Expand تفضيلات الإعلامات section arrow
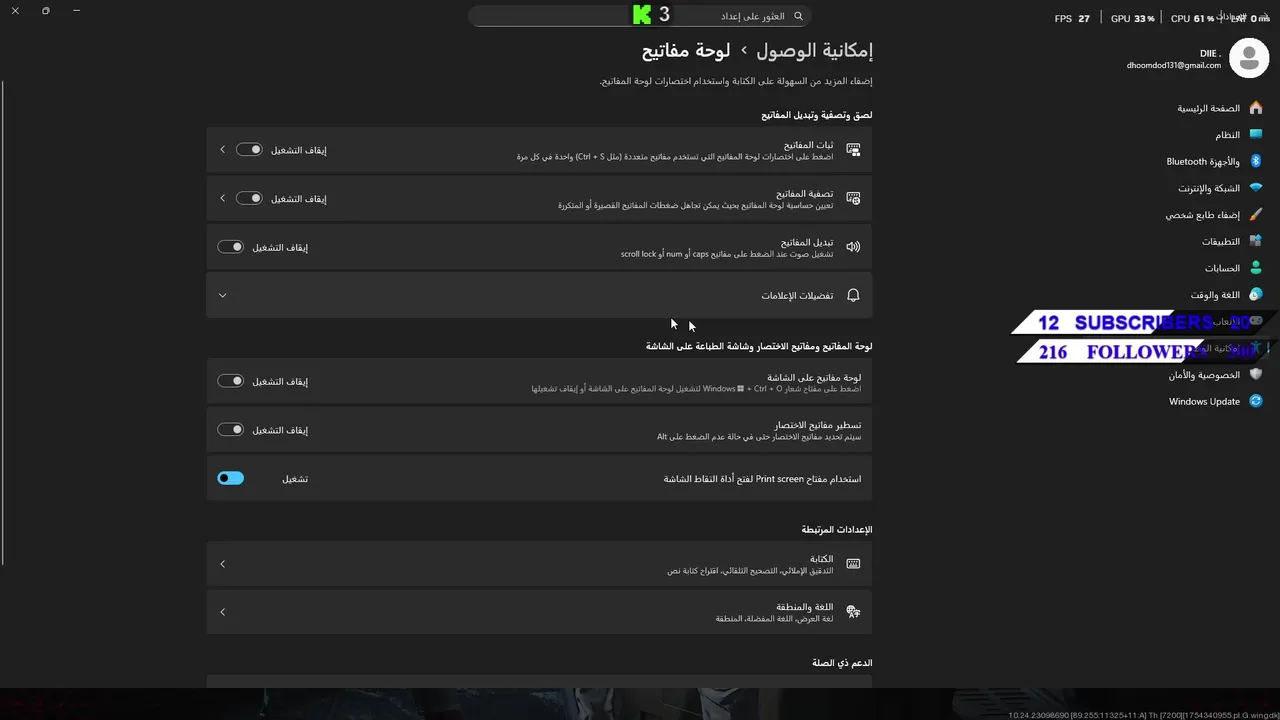 click(x=222, y=295)
